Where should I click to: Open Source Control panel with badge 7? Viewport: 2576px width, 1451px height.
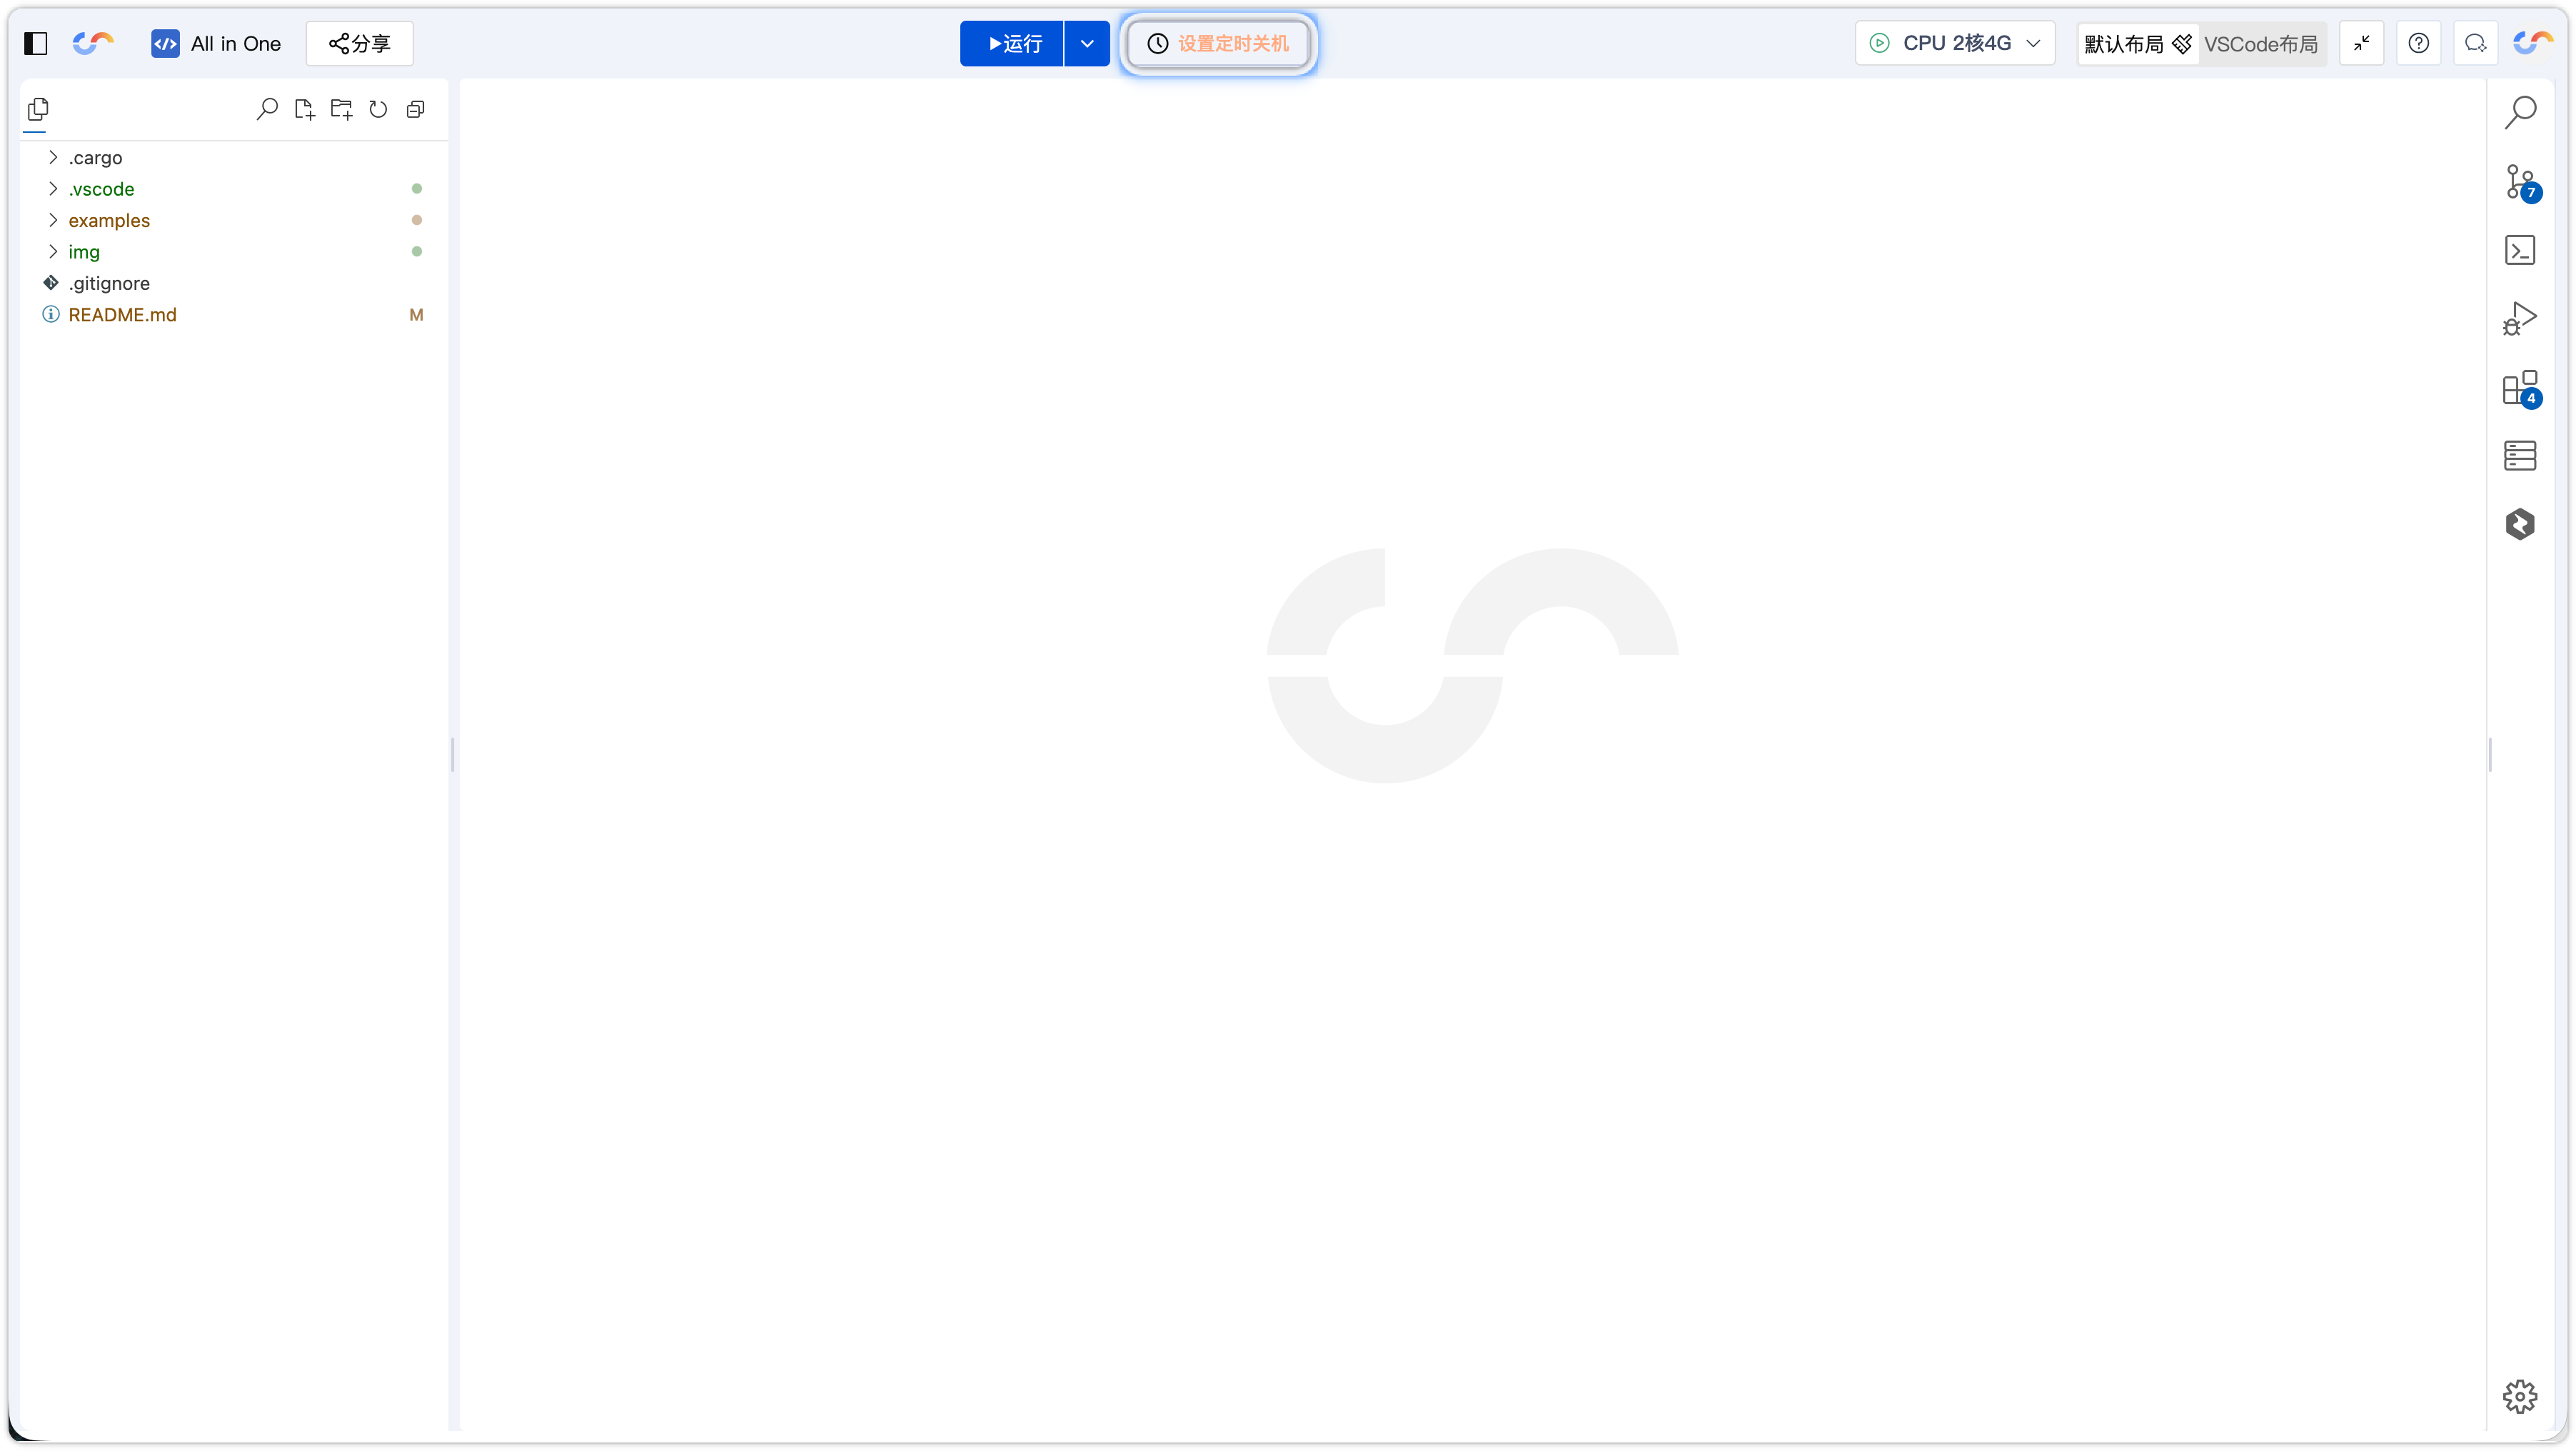coord(2520,182)
